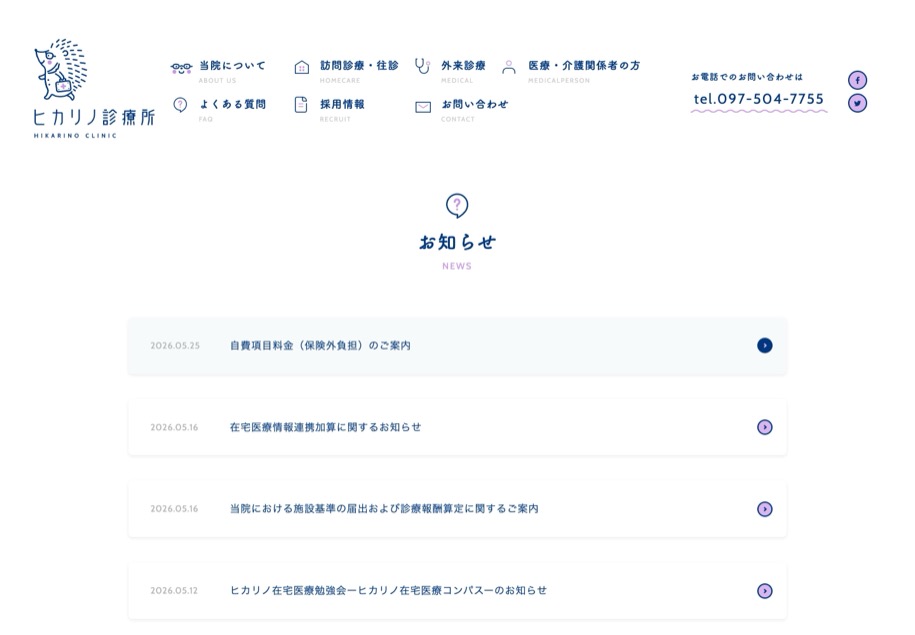The image size is (915, 635).
Task: Click the MEDICALPERSON caption
Action: [x=559, y=81]
